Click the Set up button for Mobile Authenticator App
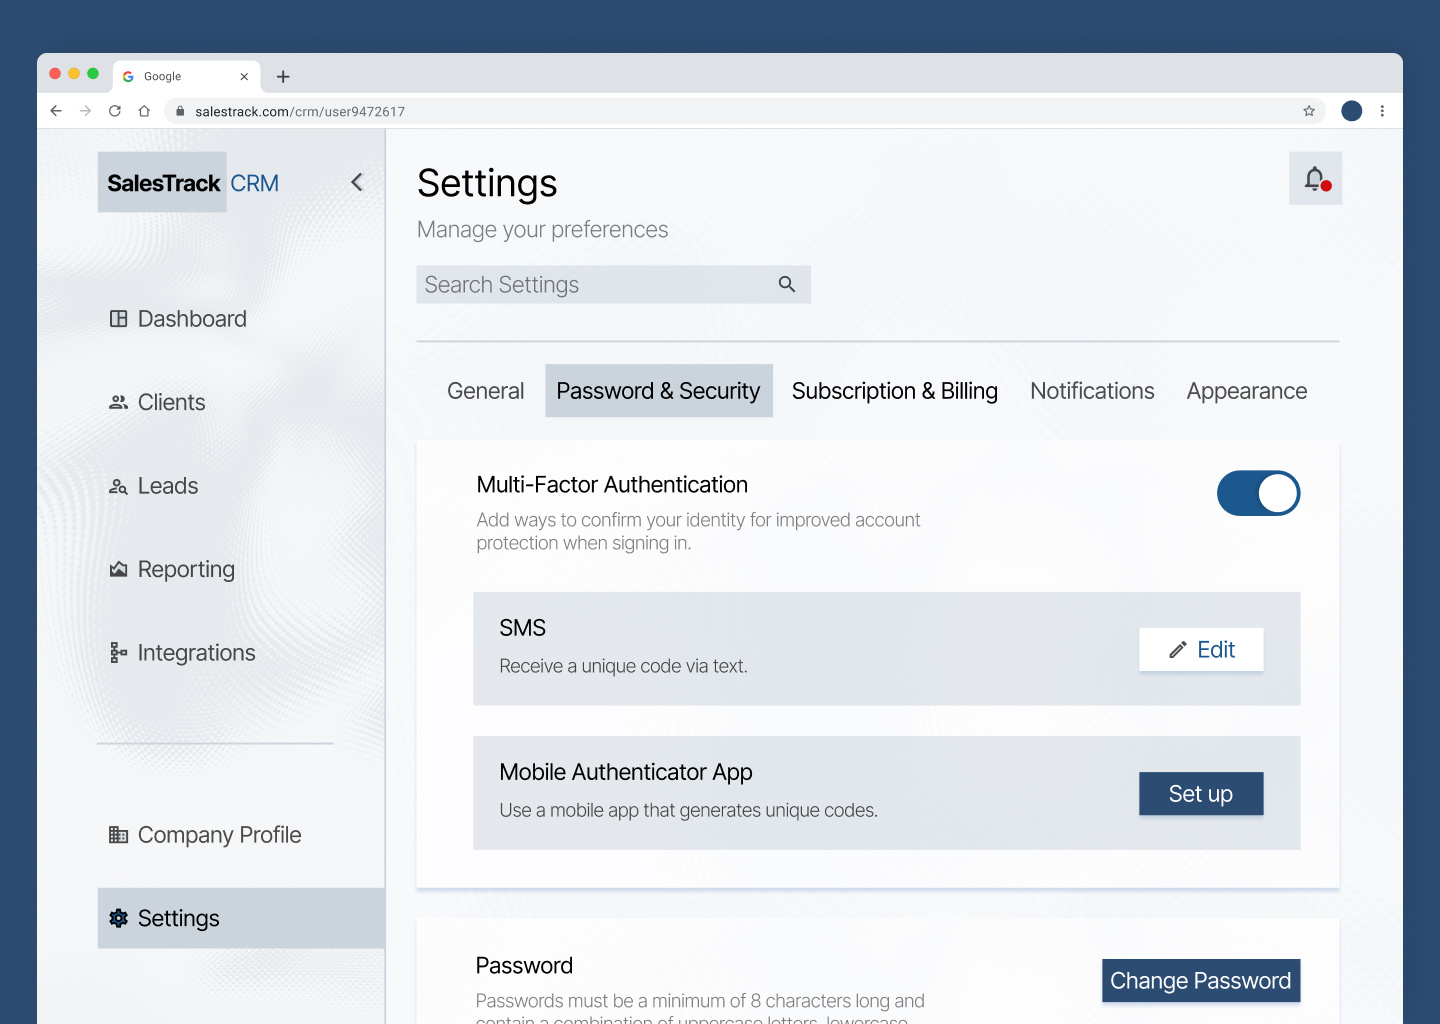Viewport: 1440px width, 1024px height. (x=1201, y=793)
